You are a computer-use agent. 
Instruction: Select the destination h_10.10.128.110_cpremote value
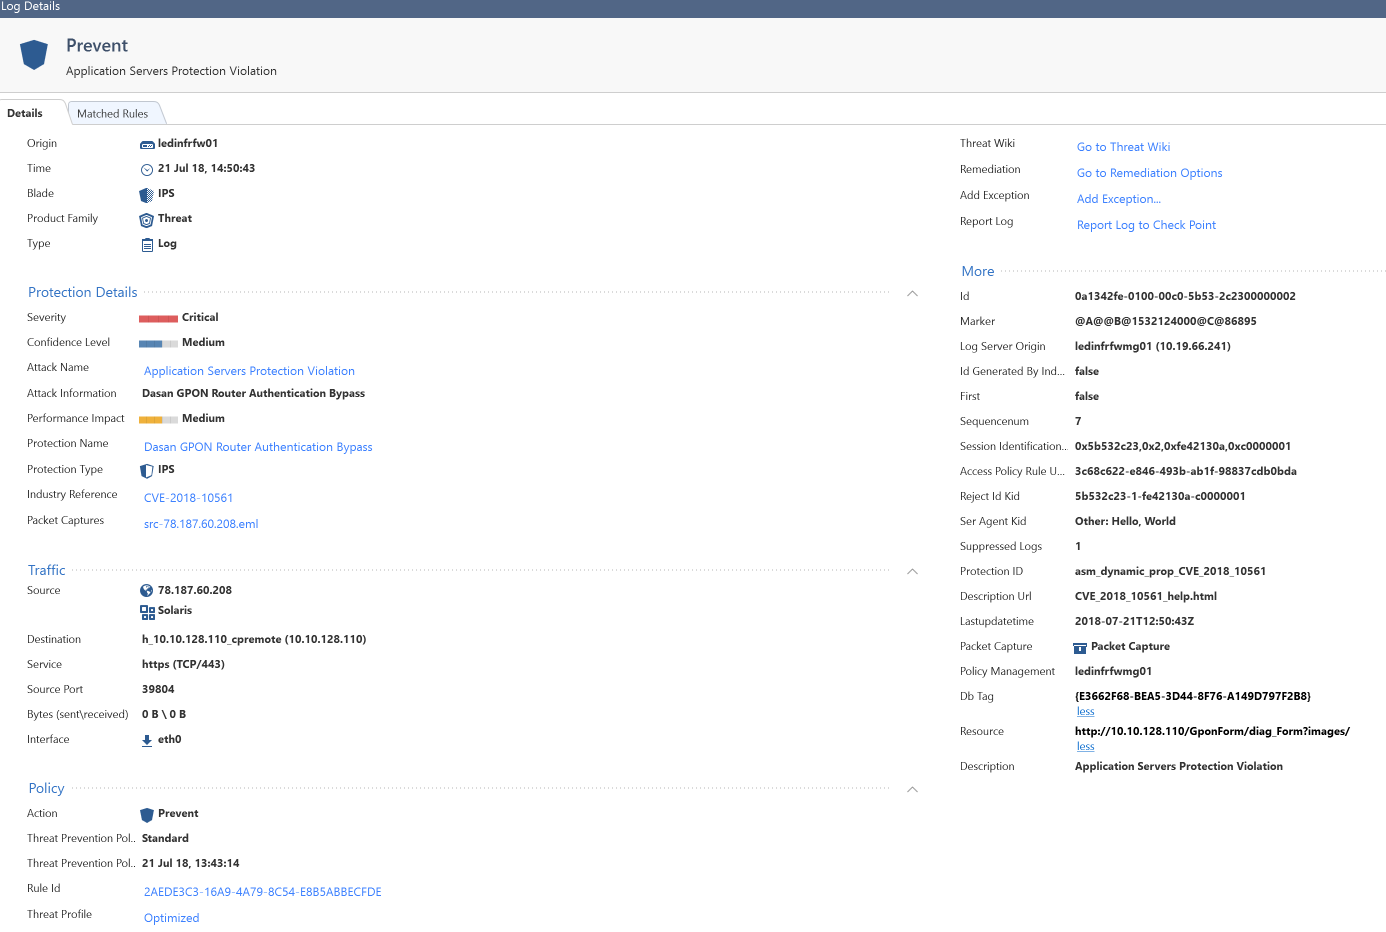(254, 639)
